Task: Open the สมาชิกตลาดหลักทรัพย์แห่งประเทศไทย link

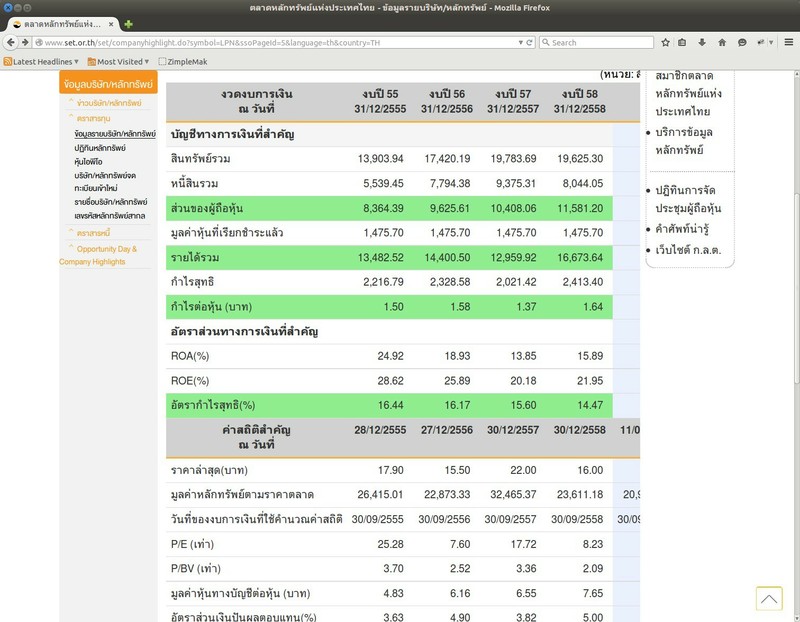Action: (x=688, y=93)
